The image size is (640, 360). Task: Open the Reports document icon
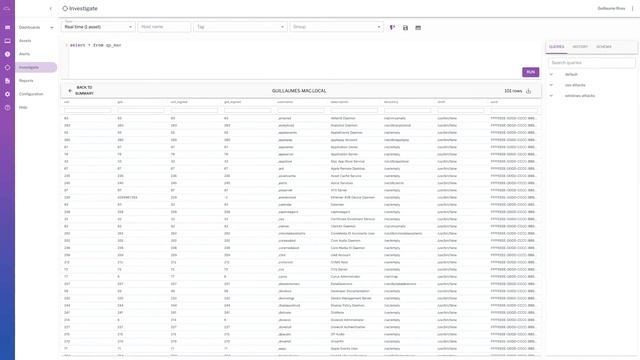[x=7, y=81]
